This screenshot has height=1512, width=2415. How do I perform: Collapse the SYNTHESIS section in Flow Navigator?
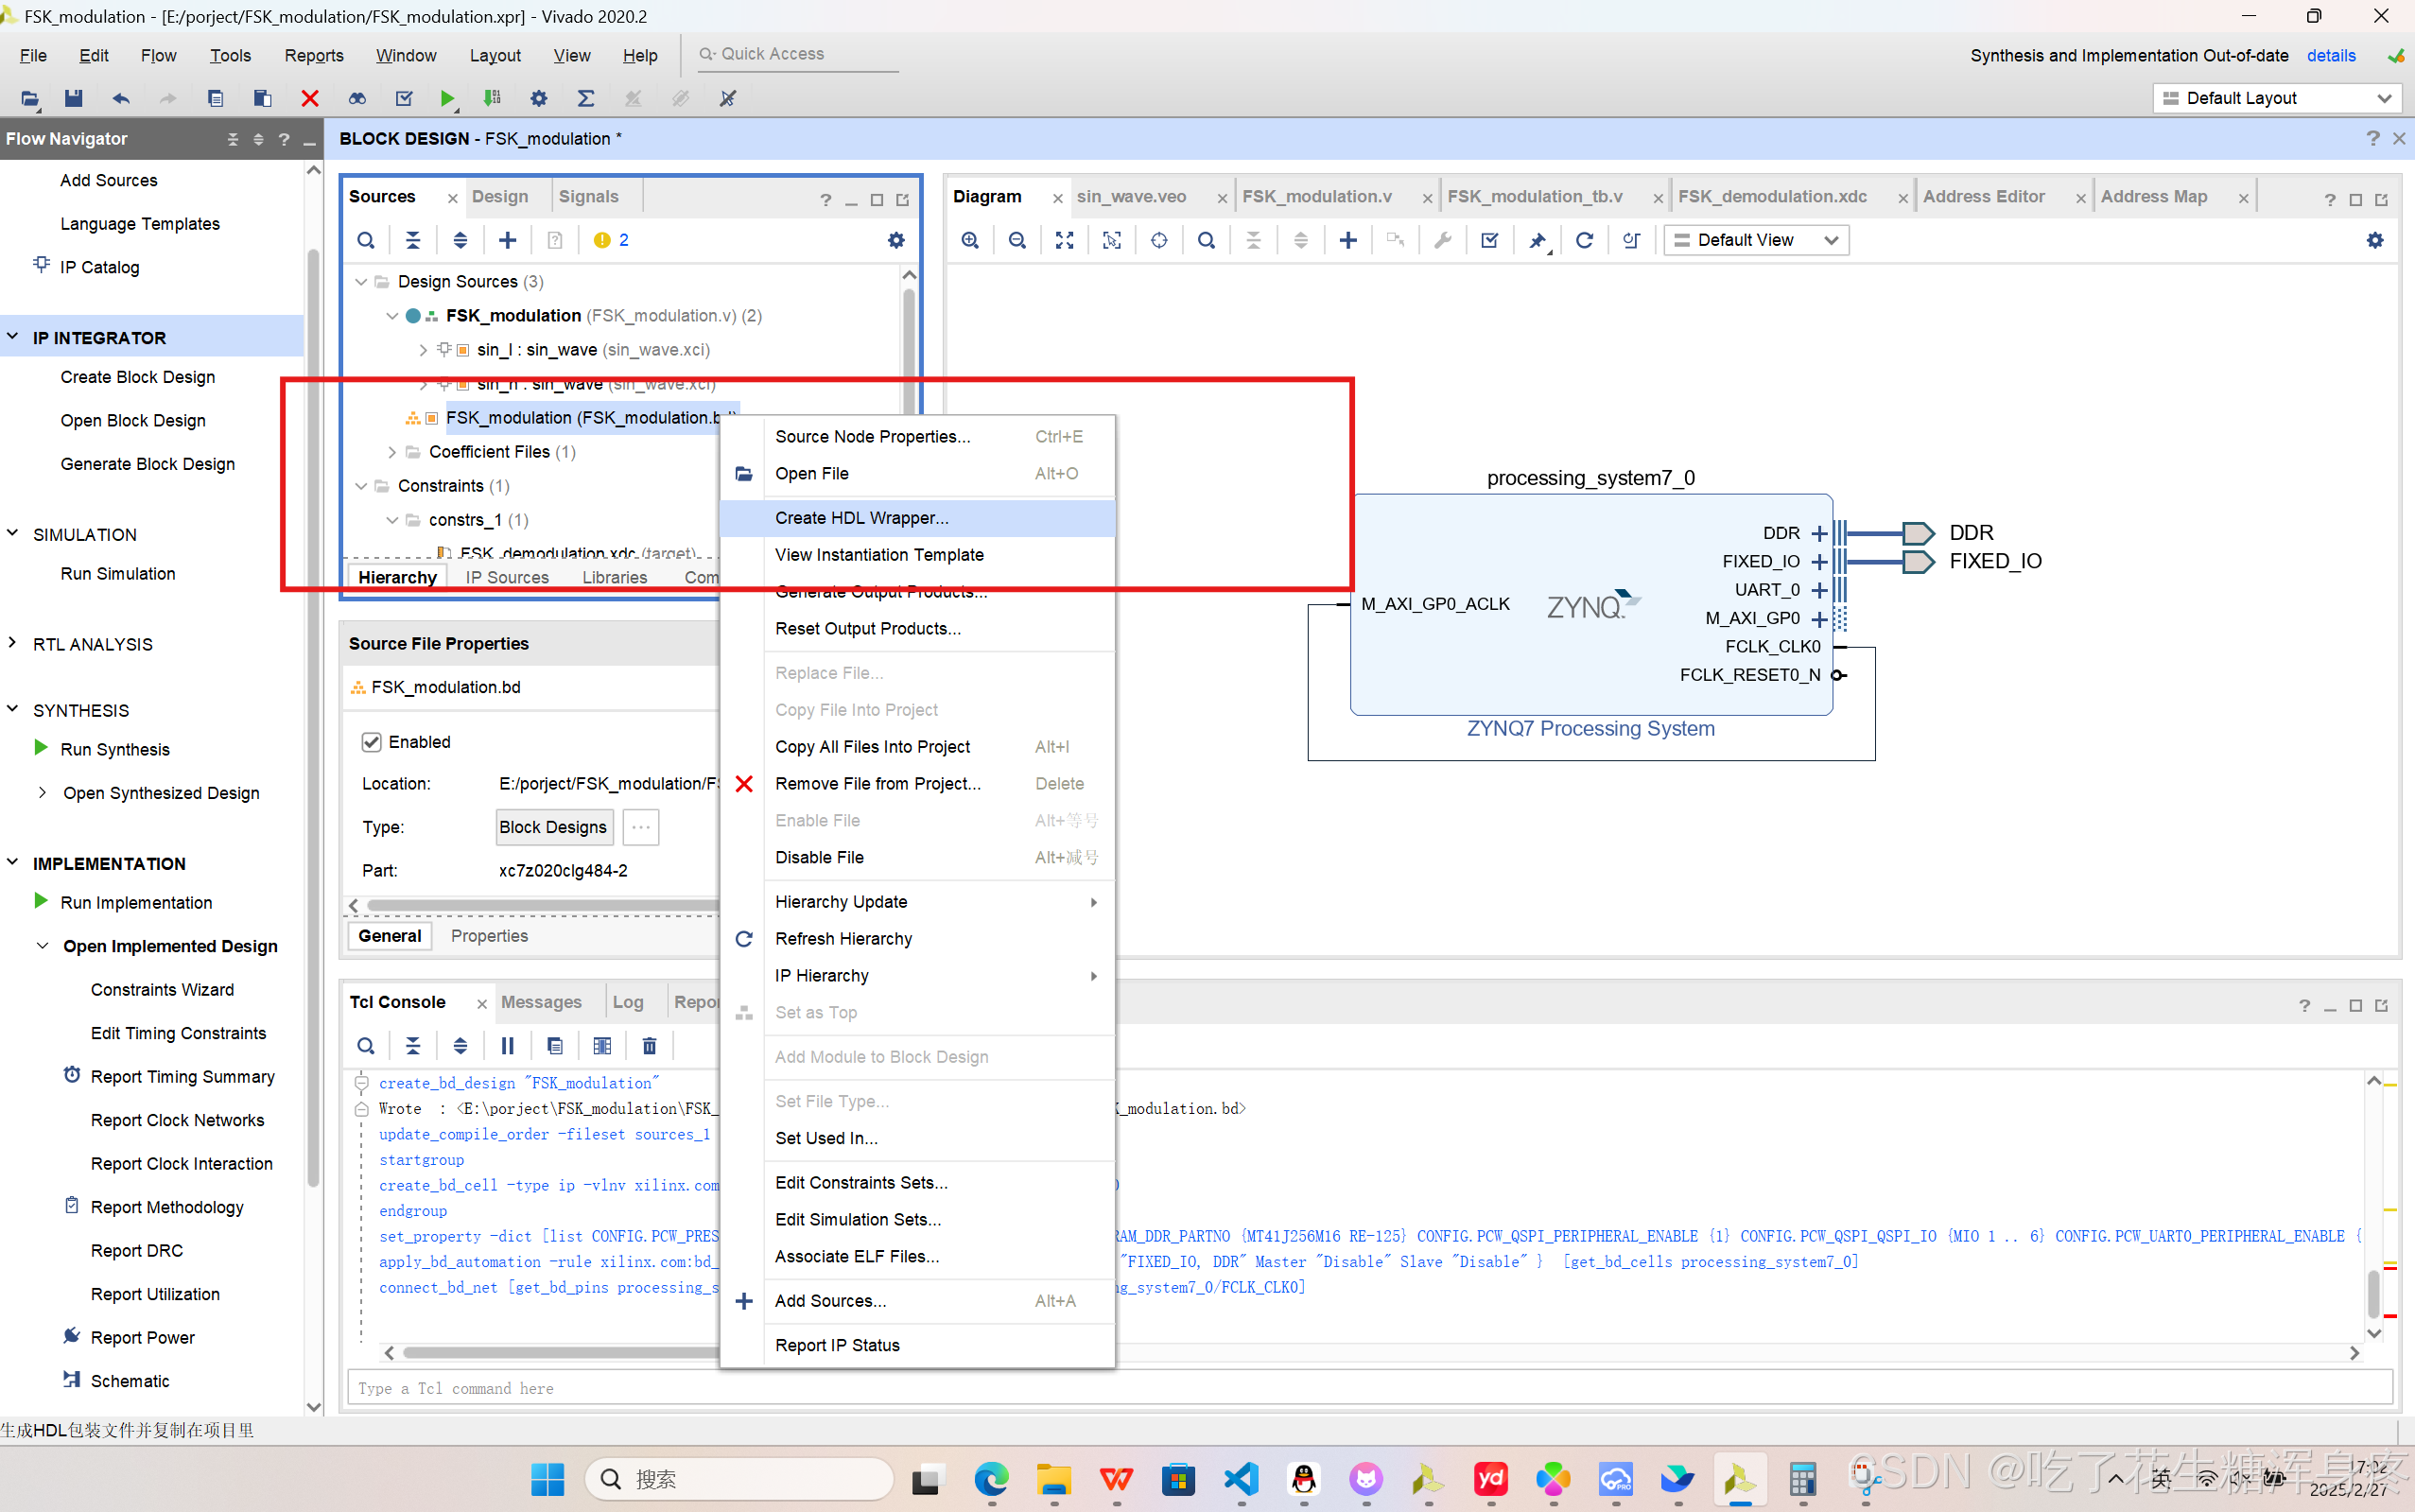[x=12, y=709]
